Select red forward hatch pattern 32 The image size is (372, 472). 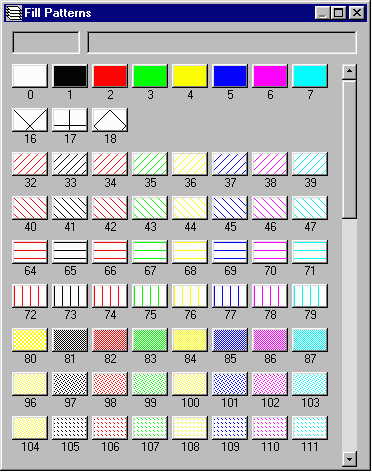pyautogui.click(x=30, y=164)
